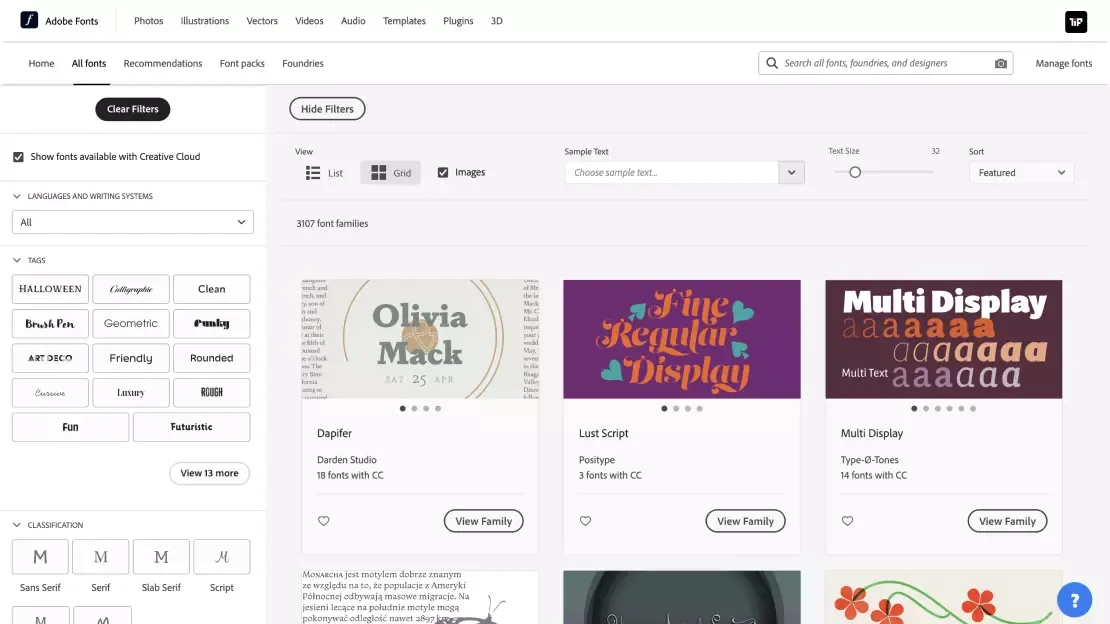Open the 3D menu item

point(497,21)
